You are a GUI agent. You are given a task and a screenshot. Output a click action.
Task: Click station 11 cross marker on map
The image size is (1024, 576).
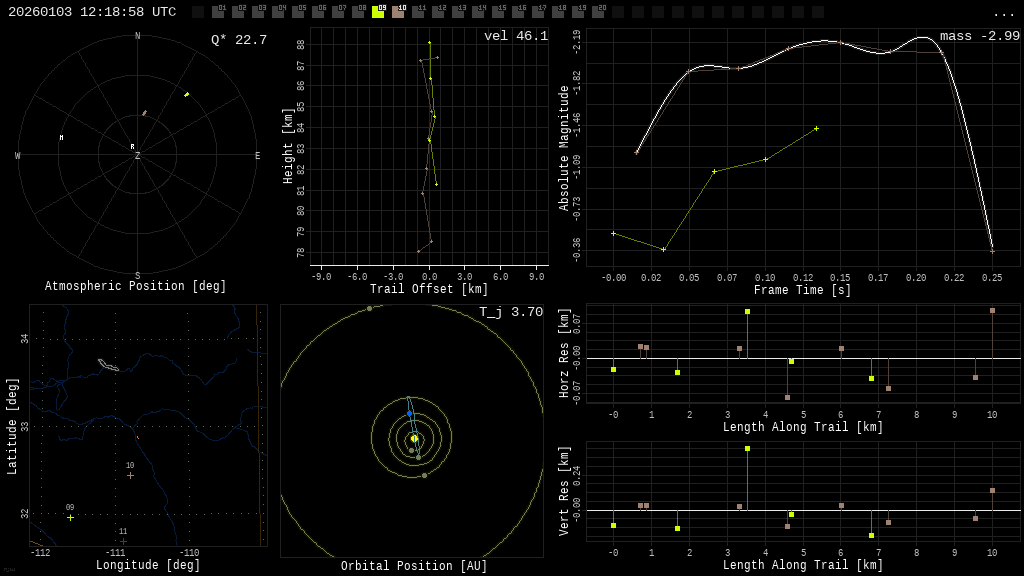tap(123, 541)
